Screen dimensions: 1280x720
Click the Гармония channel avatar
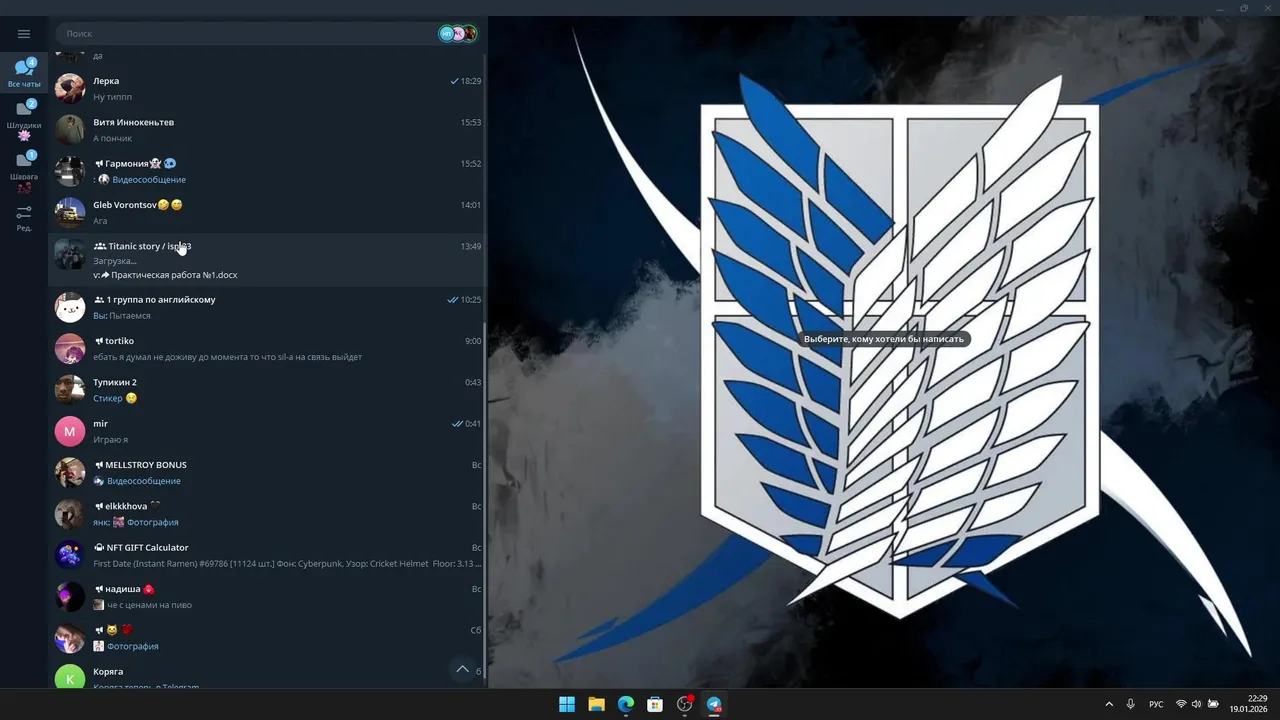tap(69, 171)
